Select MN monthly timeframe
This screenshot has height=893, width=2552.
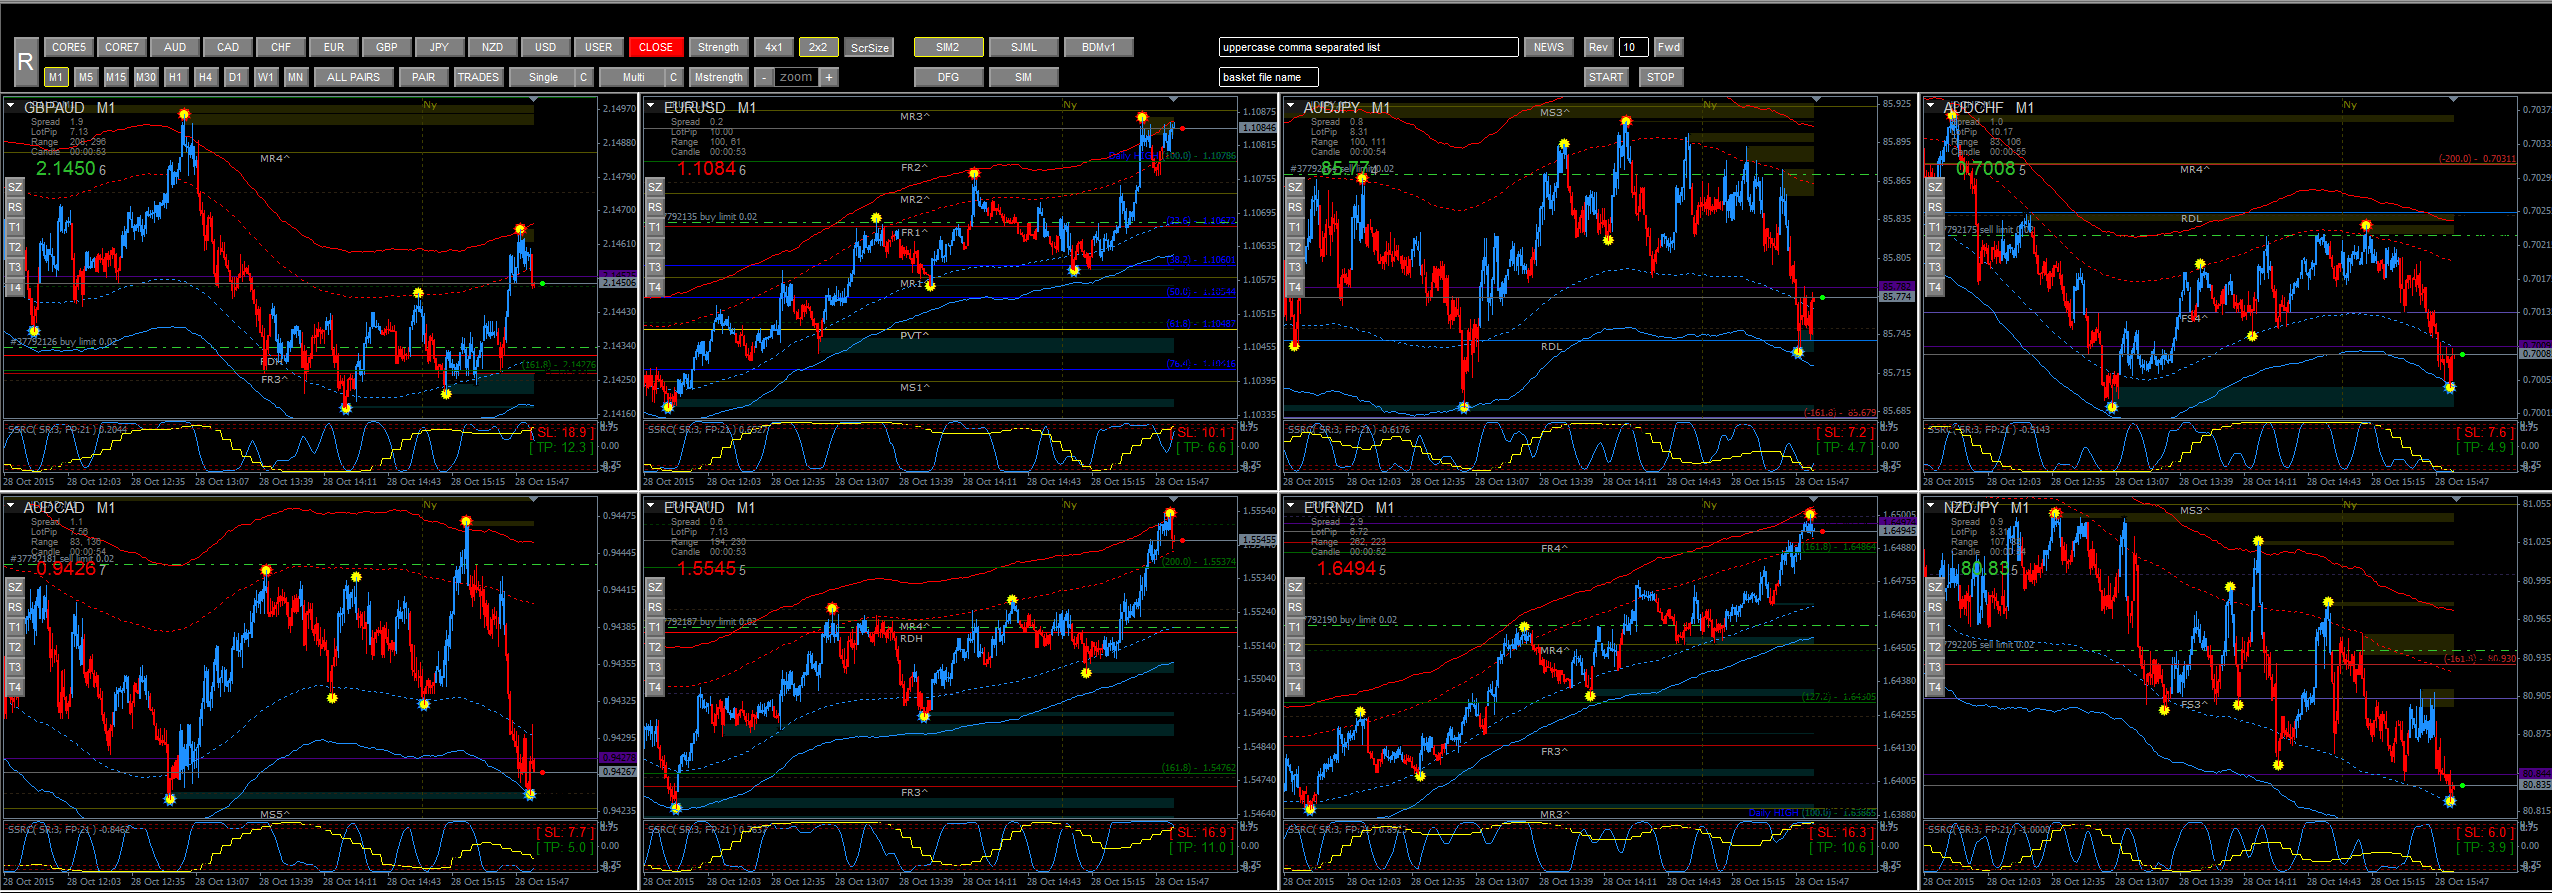(x=296, y=77)
